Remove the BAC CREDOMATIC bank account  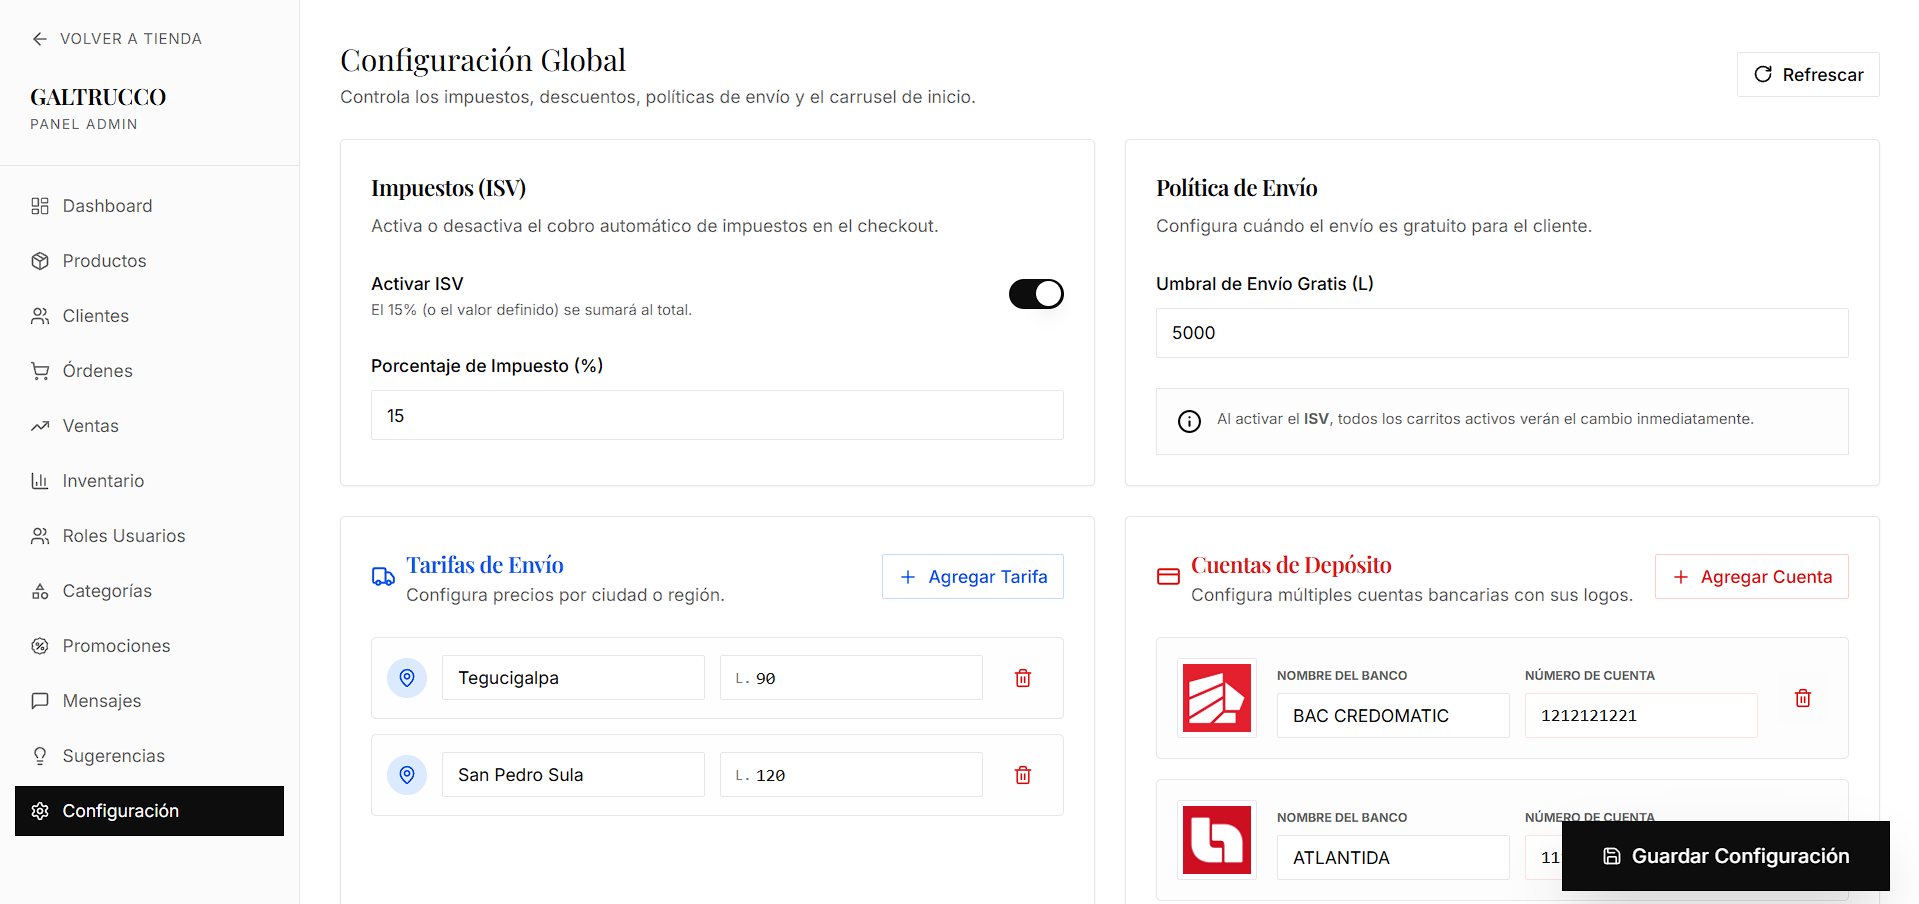pos(1802,698)
